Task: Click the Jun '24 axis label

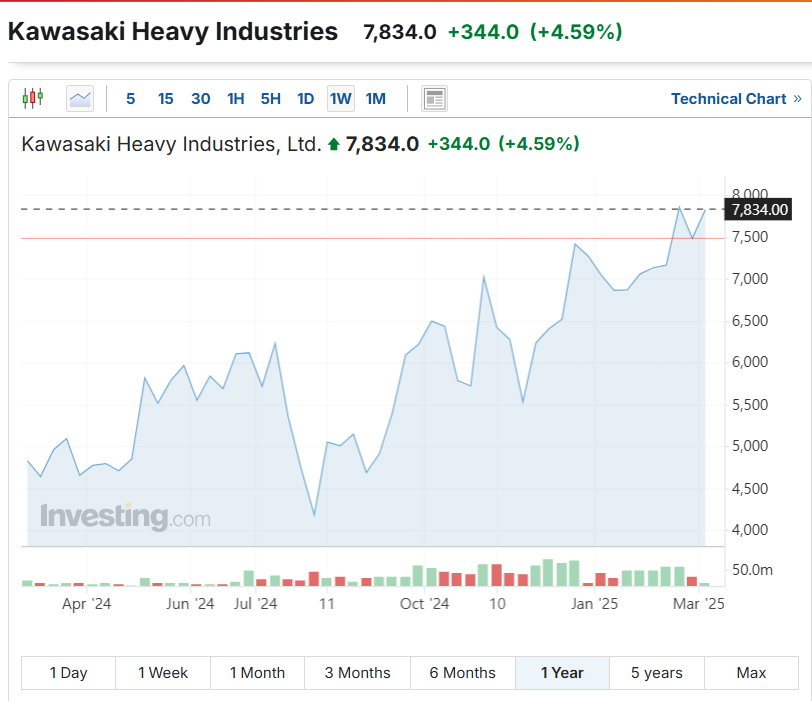Action: pyautogui.click(x=190, y=604)
